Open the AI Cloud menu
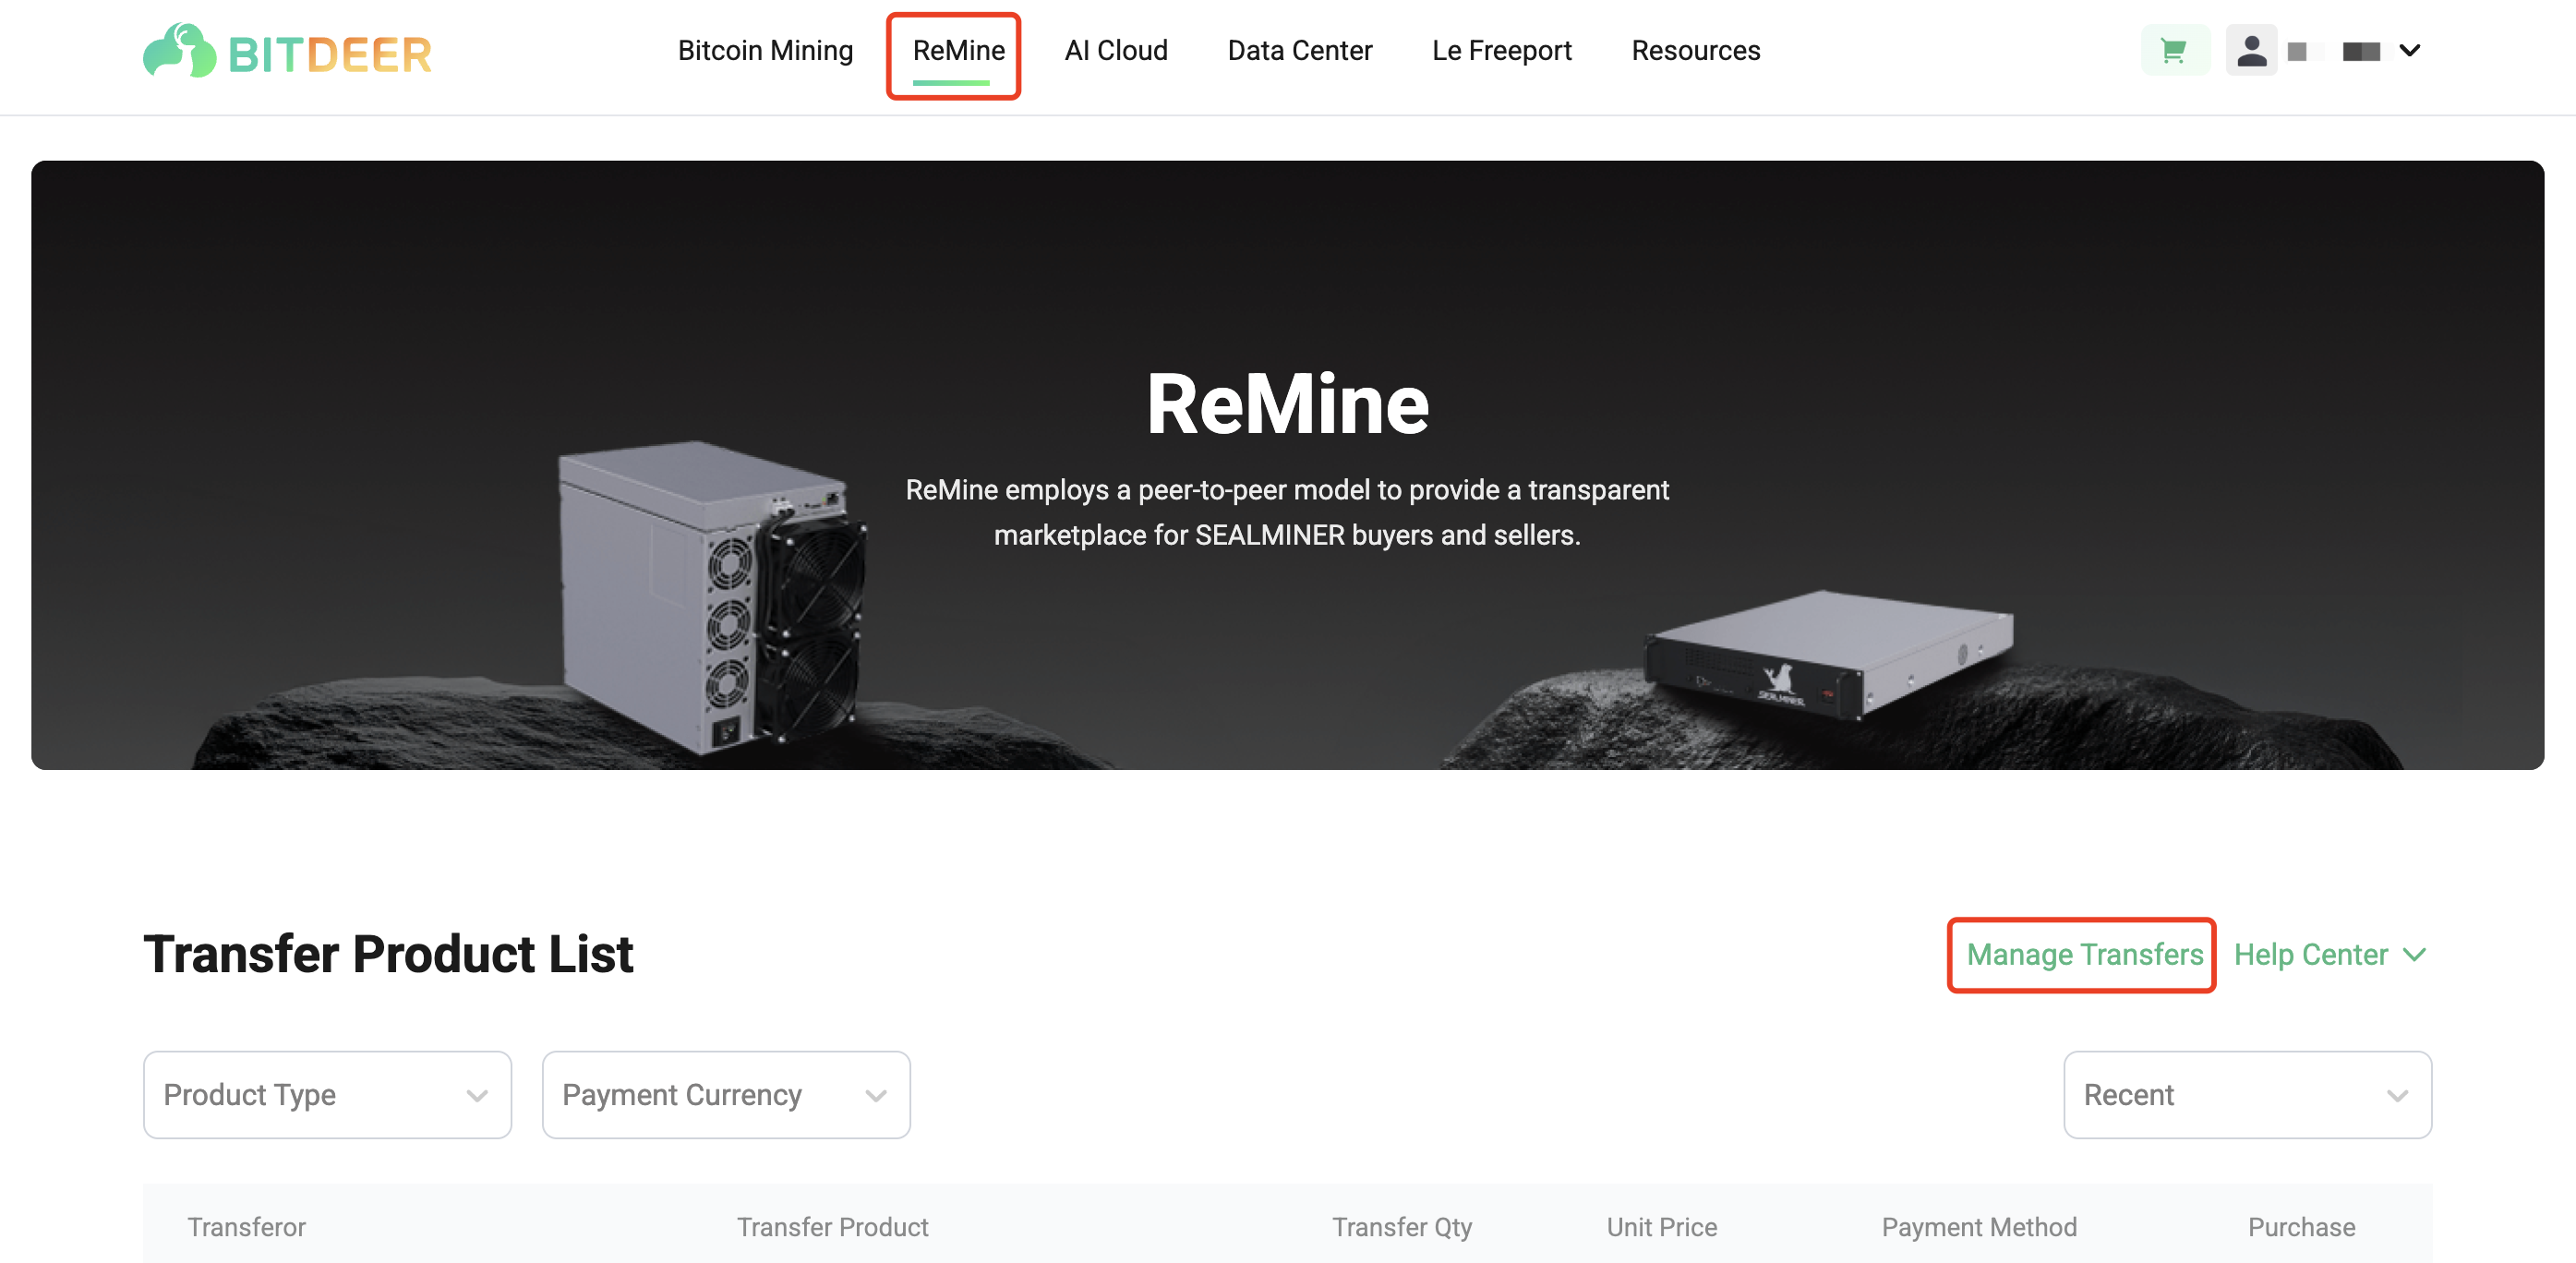2576x1263 pixels. (1116, 51)
